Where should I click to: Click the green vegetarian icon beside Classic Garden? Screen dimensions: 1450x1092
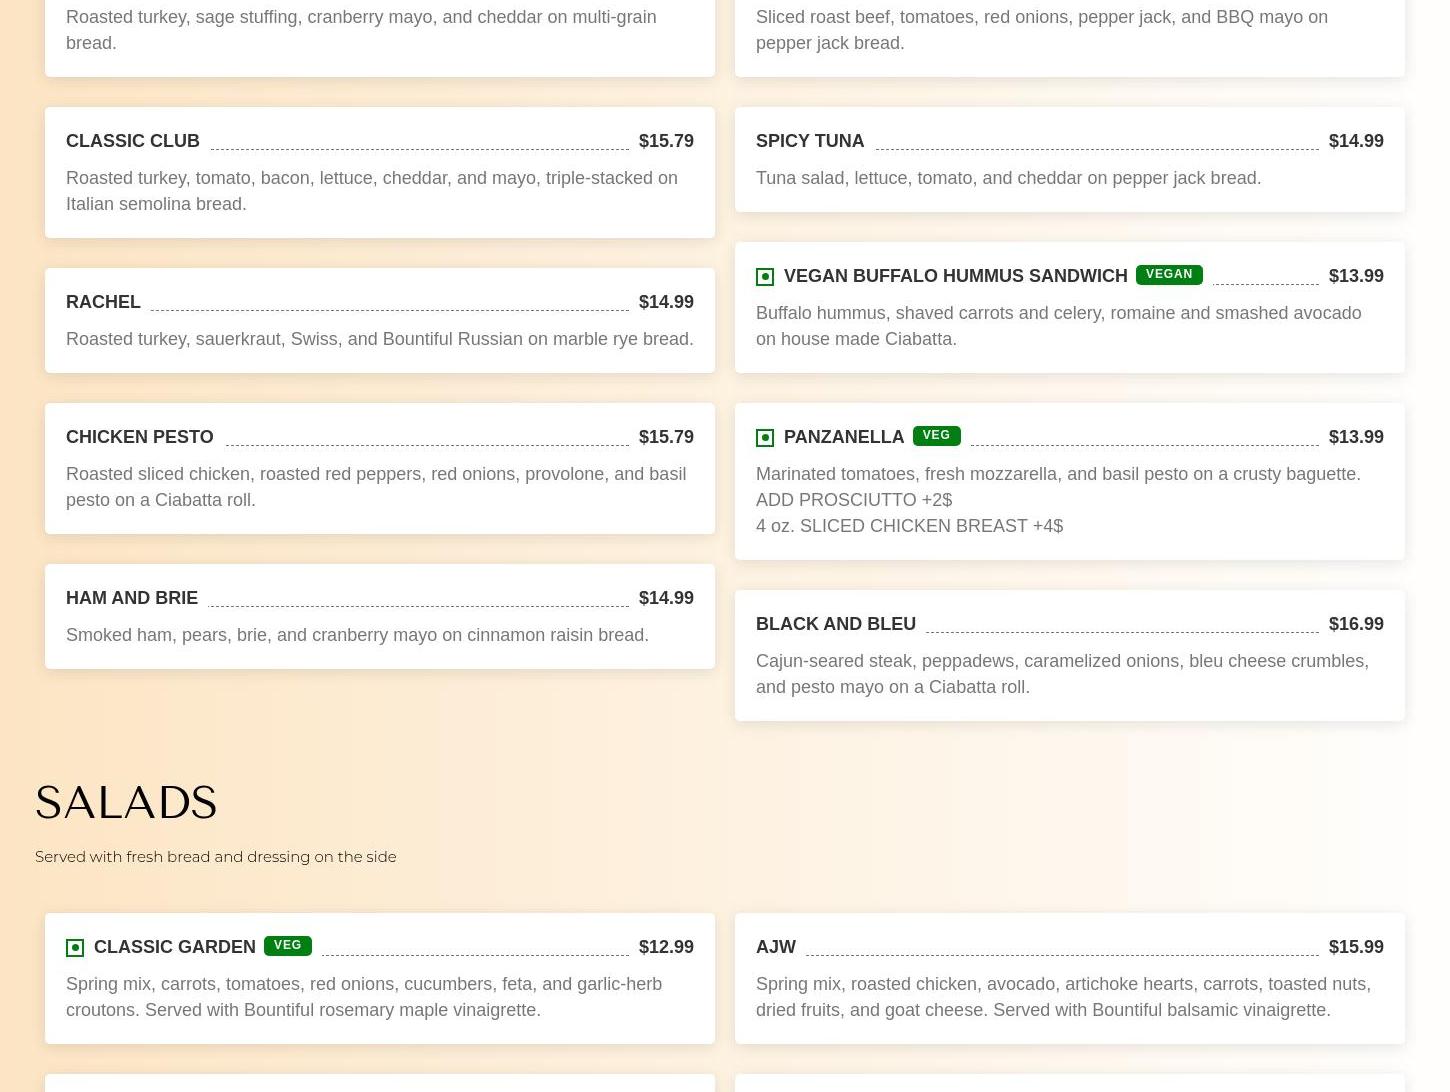[75, 948]
